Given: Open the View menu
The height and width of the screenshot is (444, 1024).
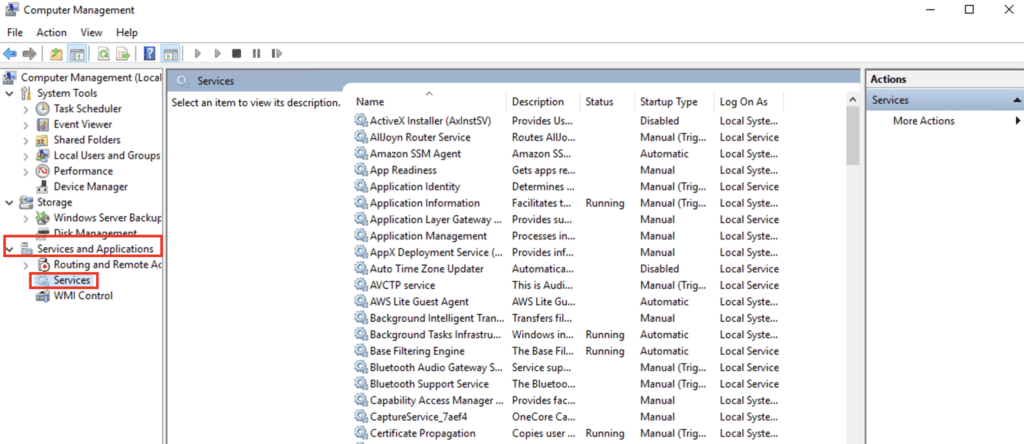Looking at the screenshot, I should pyautogui.click(x=91, y=32).
